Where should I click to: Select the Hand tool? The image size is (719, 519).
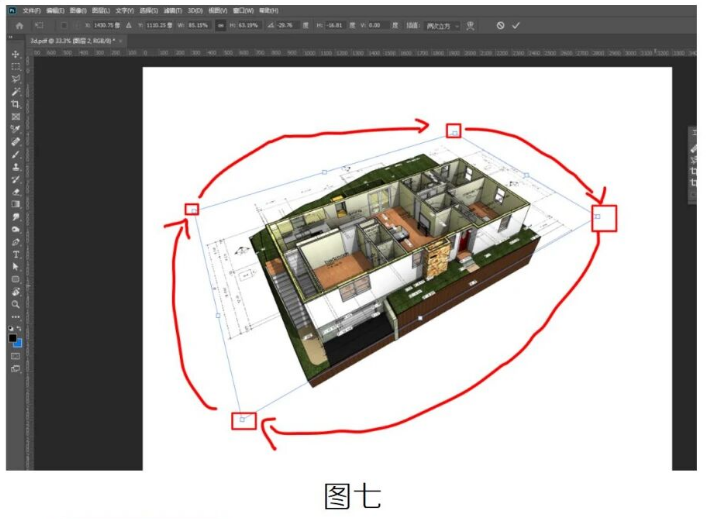16,292
